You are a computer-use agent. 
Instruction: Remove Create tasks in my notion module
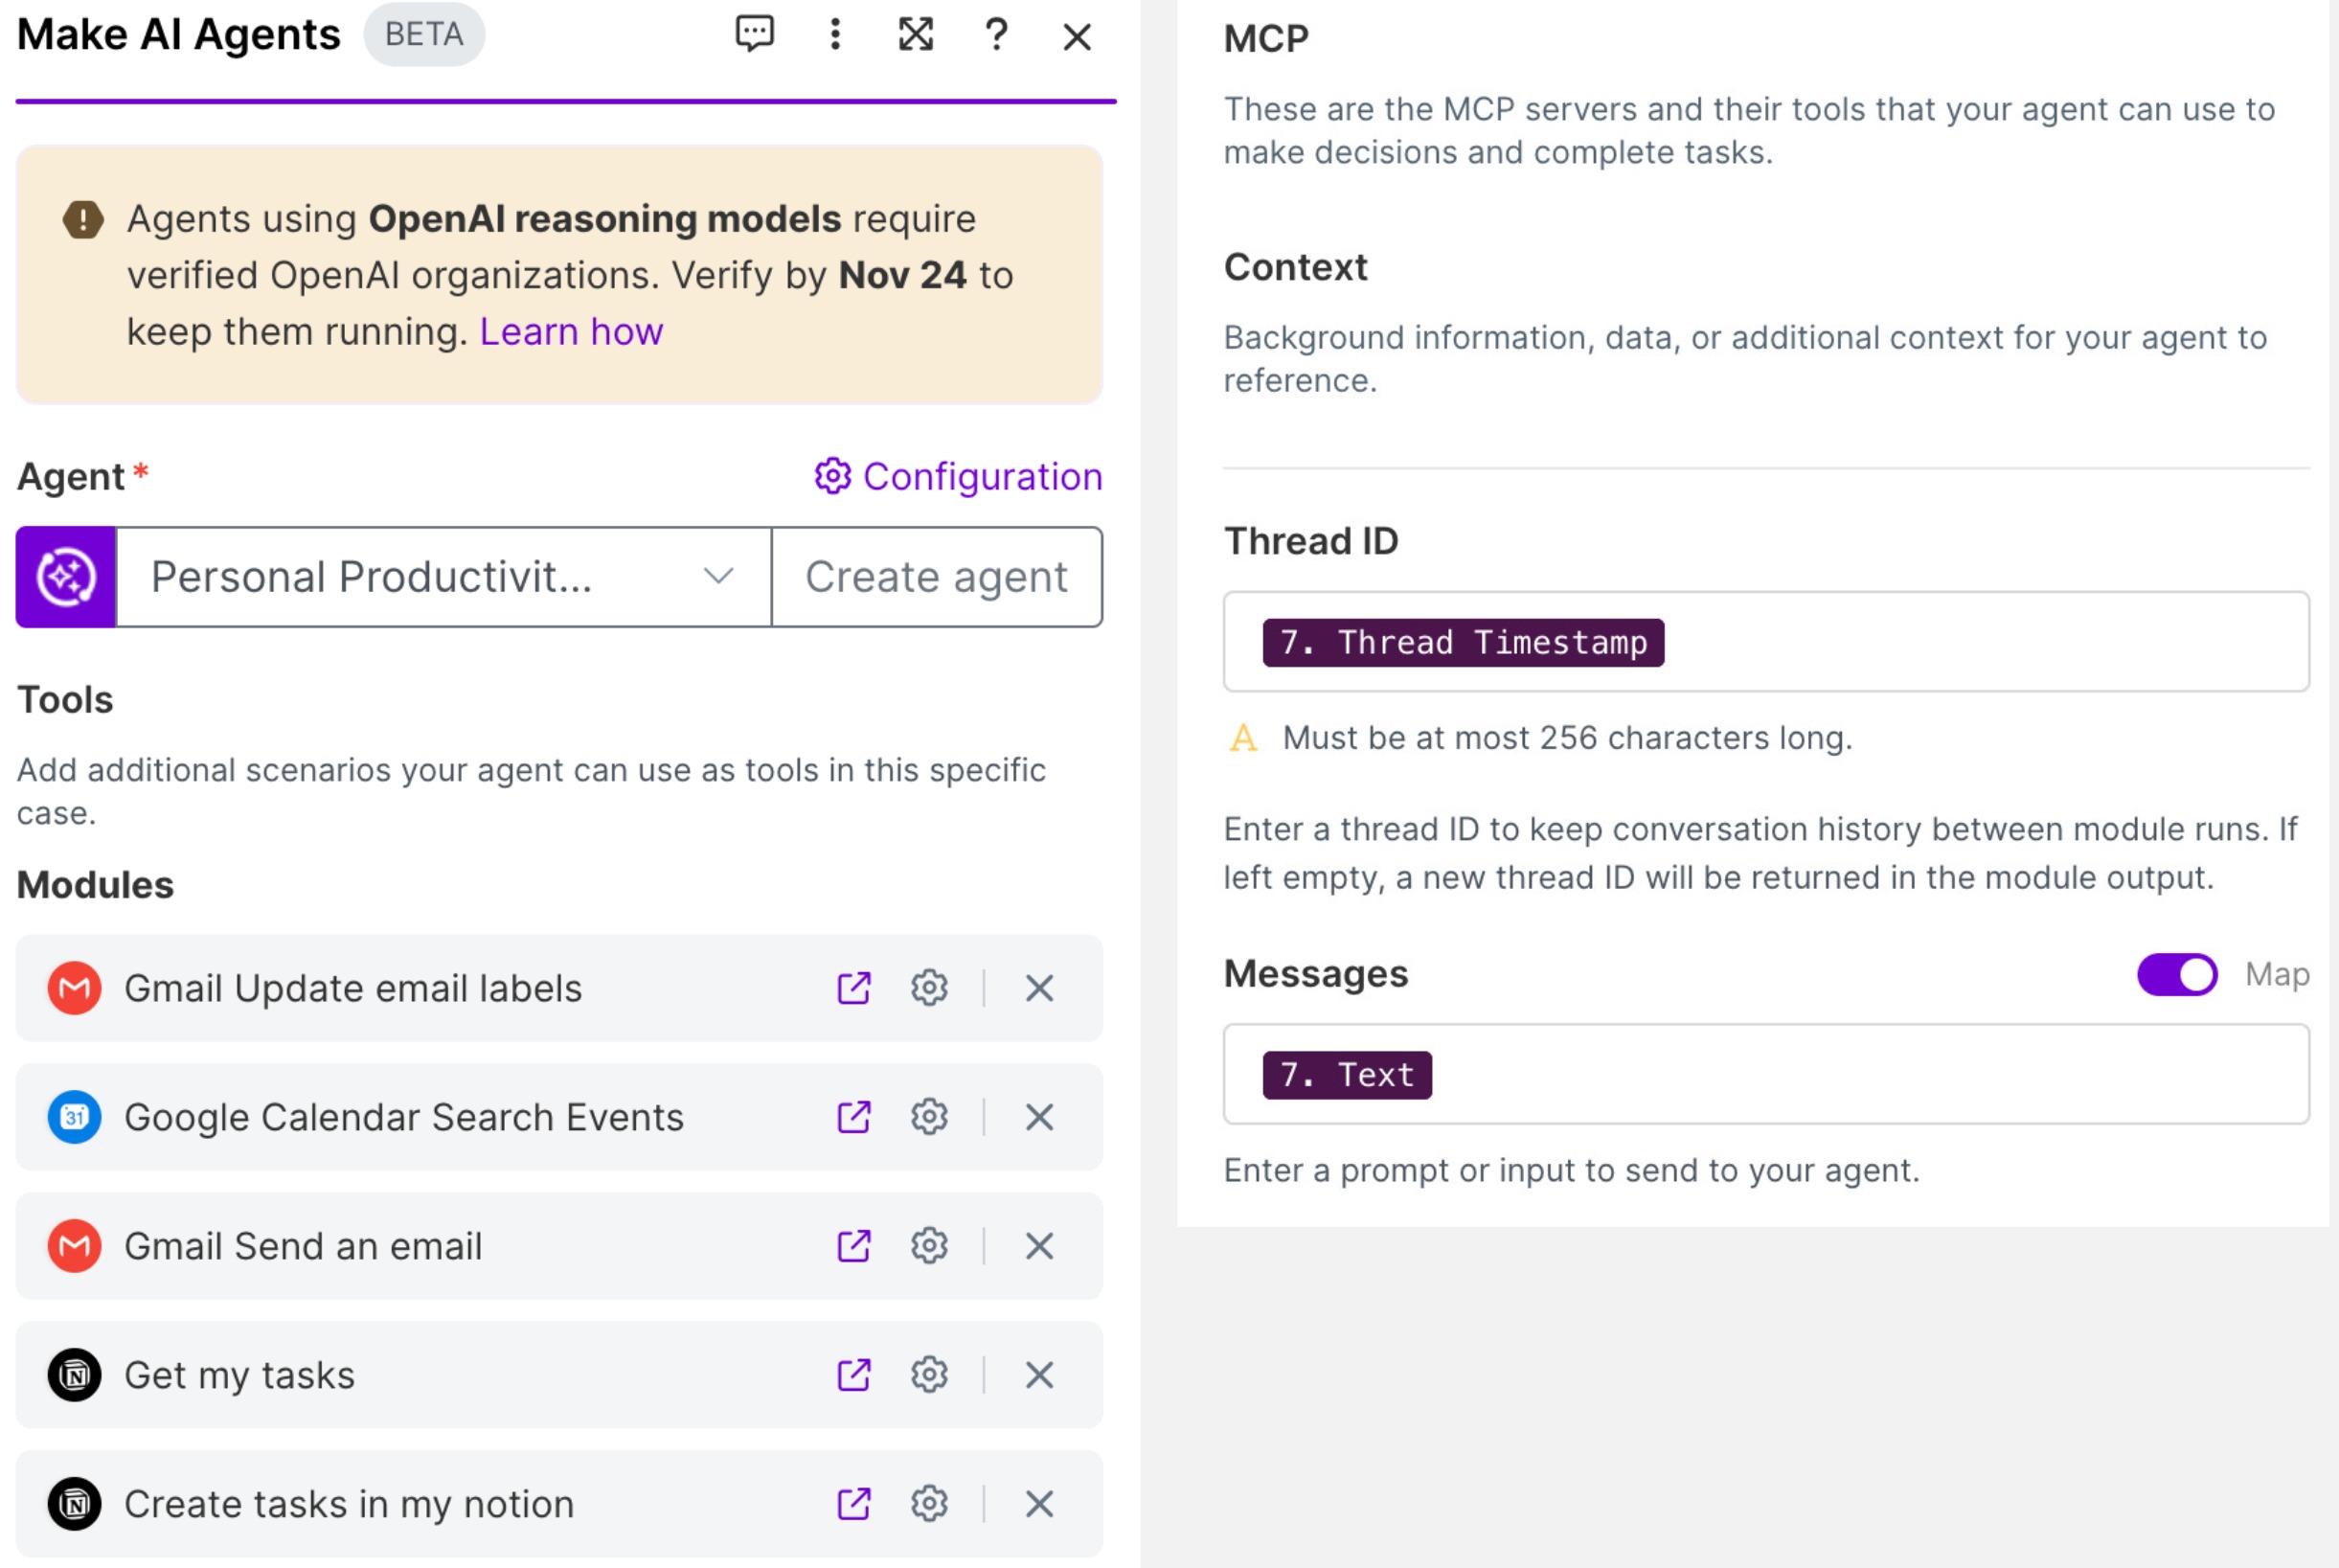click(x=1040, y=1504)
